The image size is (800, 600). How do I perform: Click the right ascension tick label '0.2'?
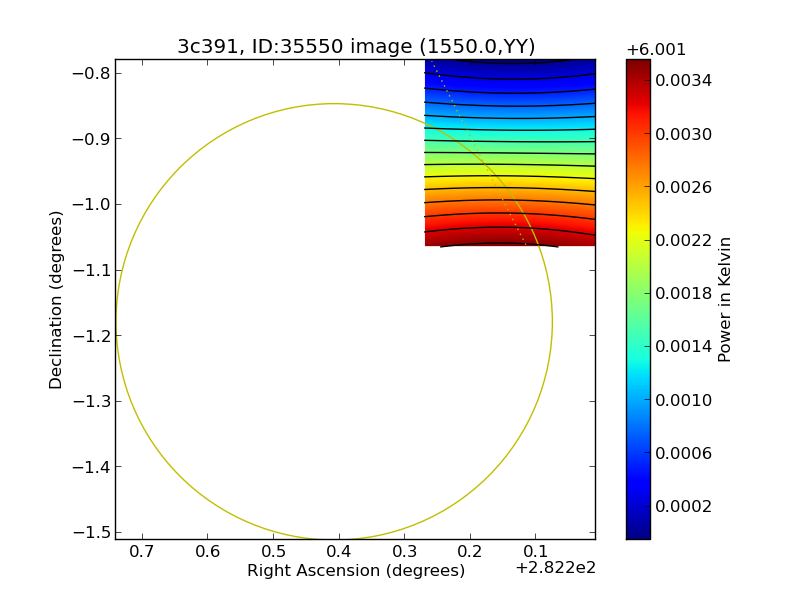tap(470, 552)
